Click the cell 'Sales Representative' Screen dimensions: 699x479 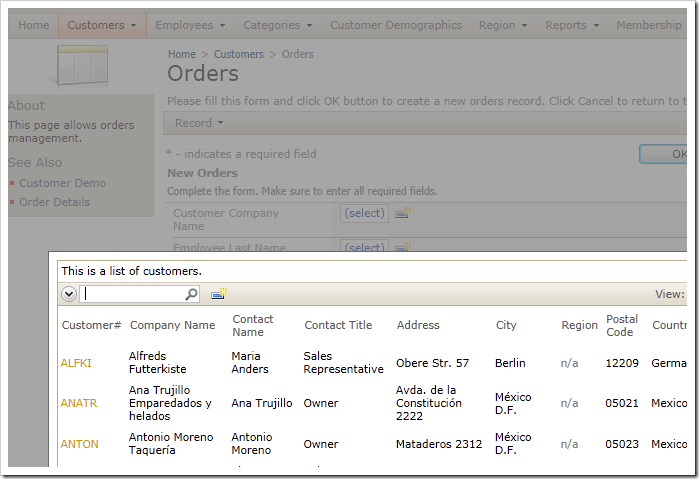343,363
